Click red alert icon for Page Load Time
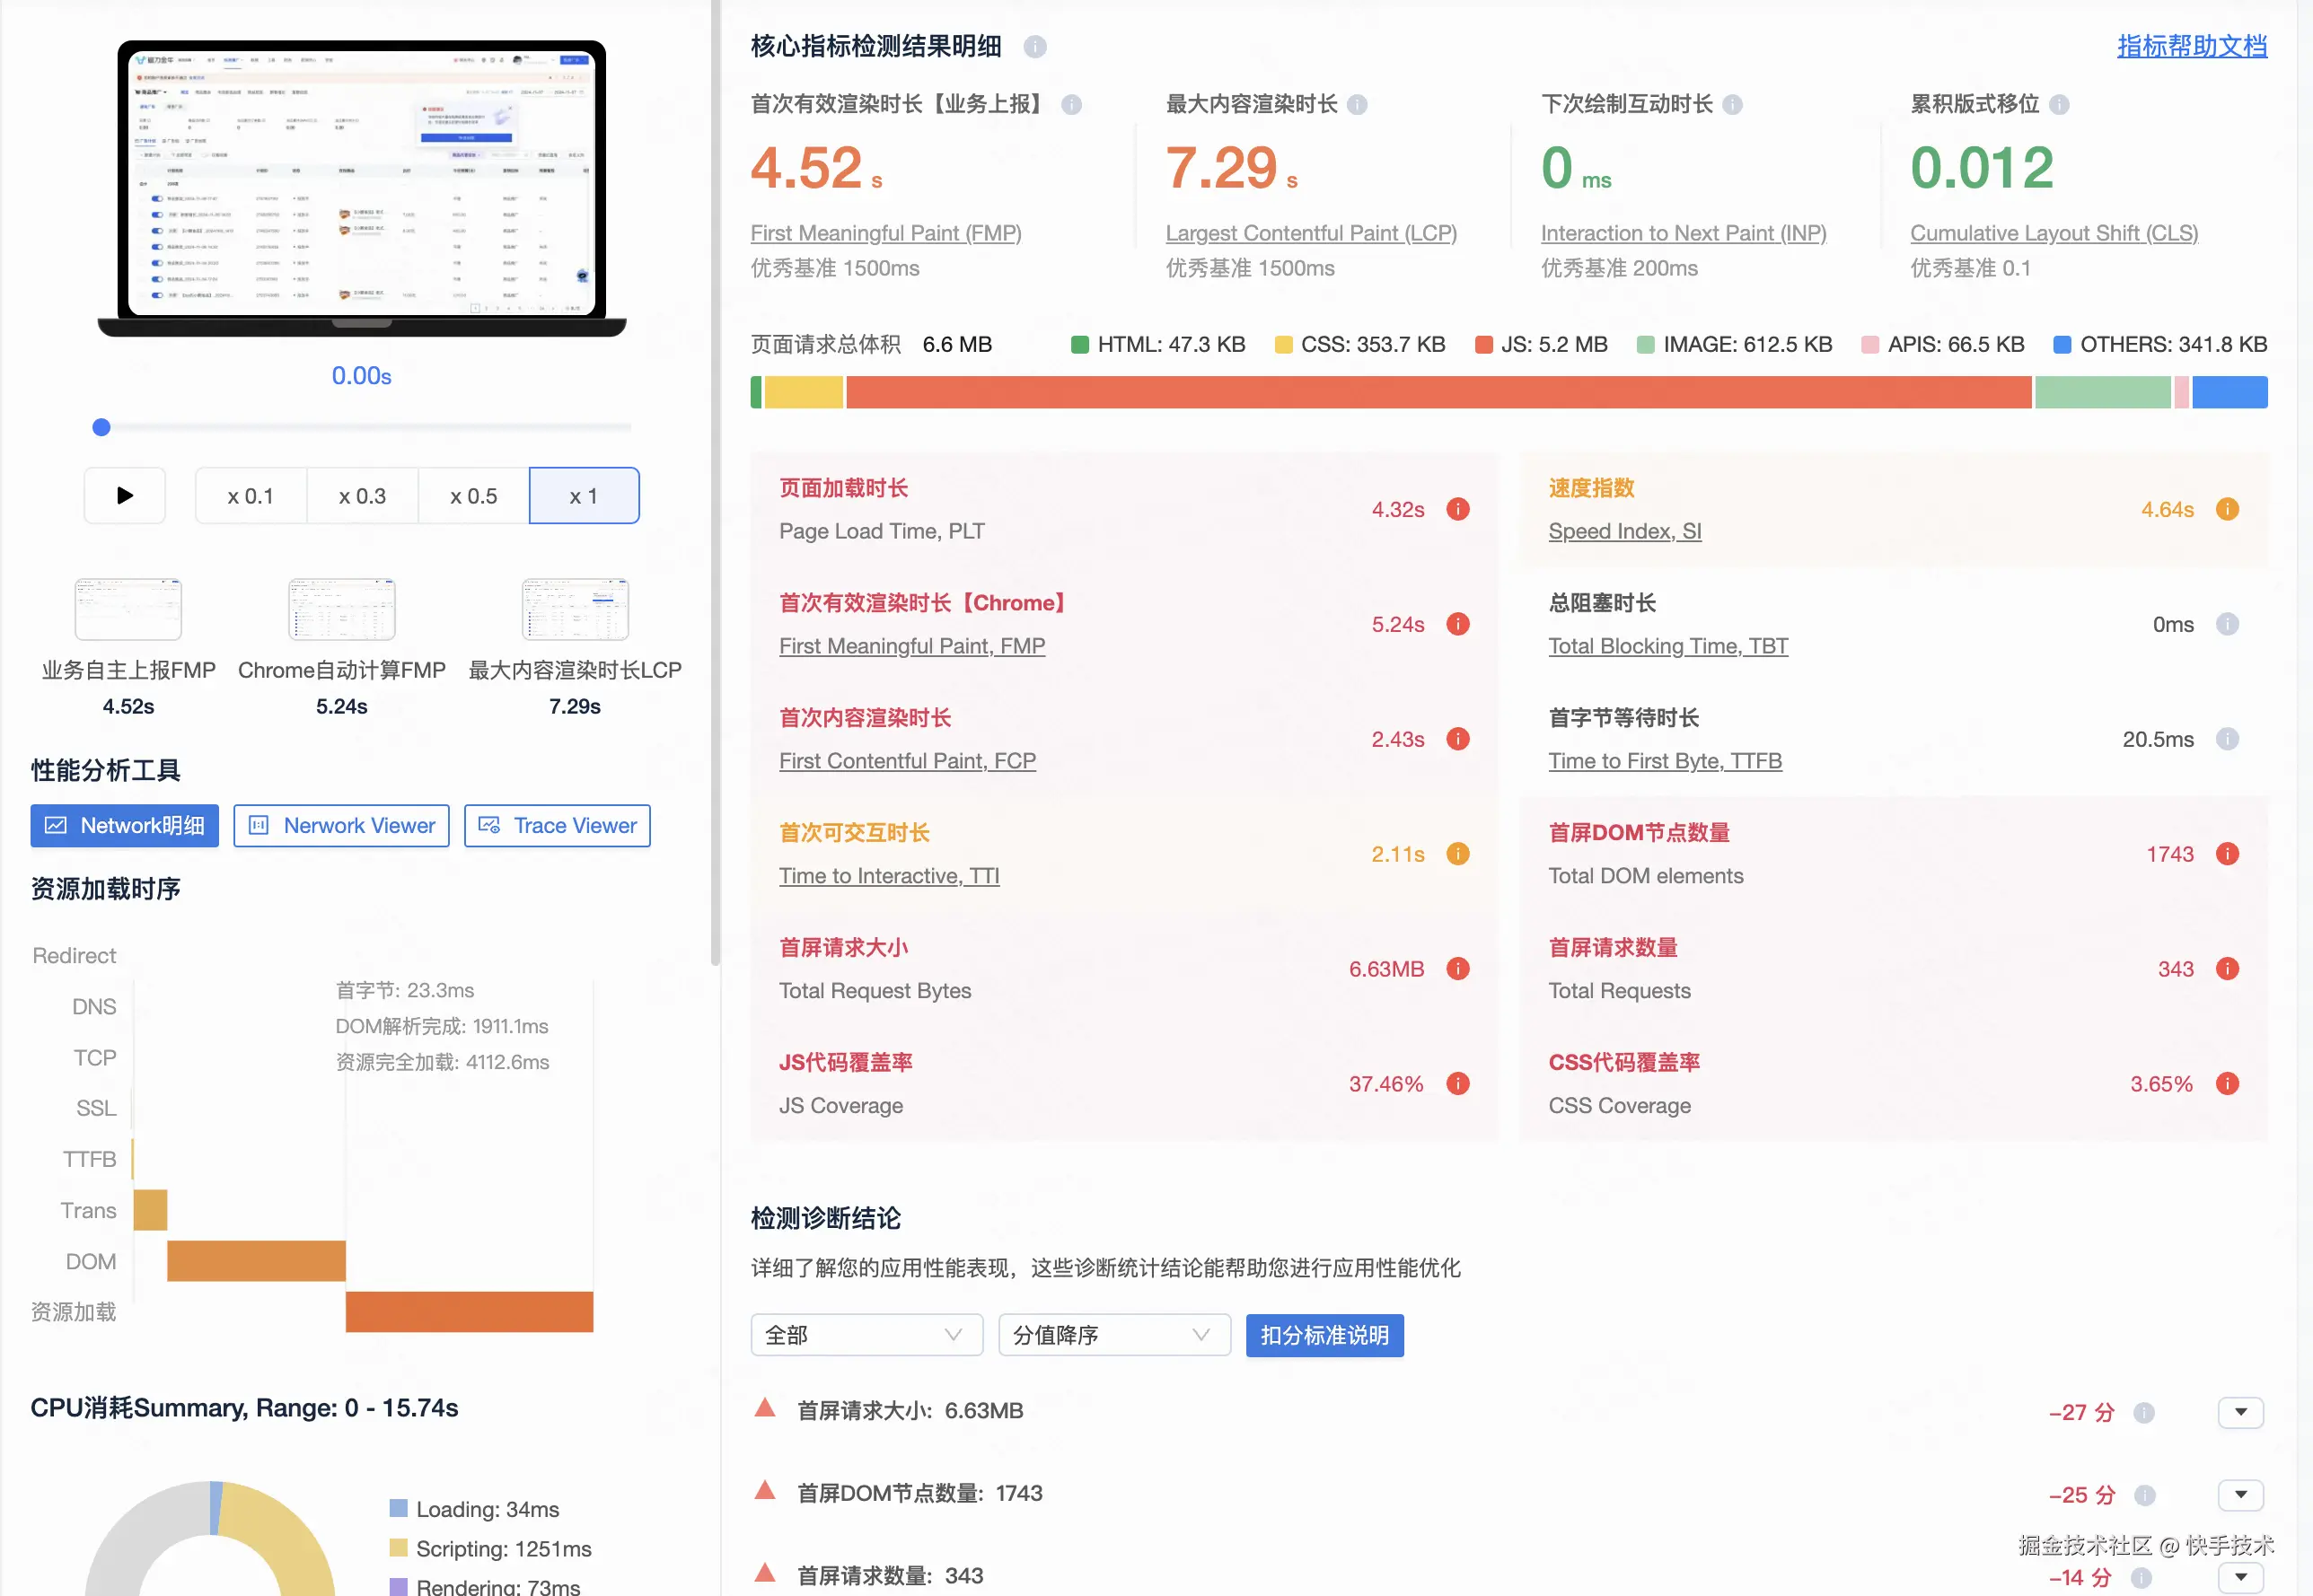 pos(1458,509)
